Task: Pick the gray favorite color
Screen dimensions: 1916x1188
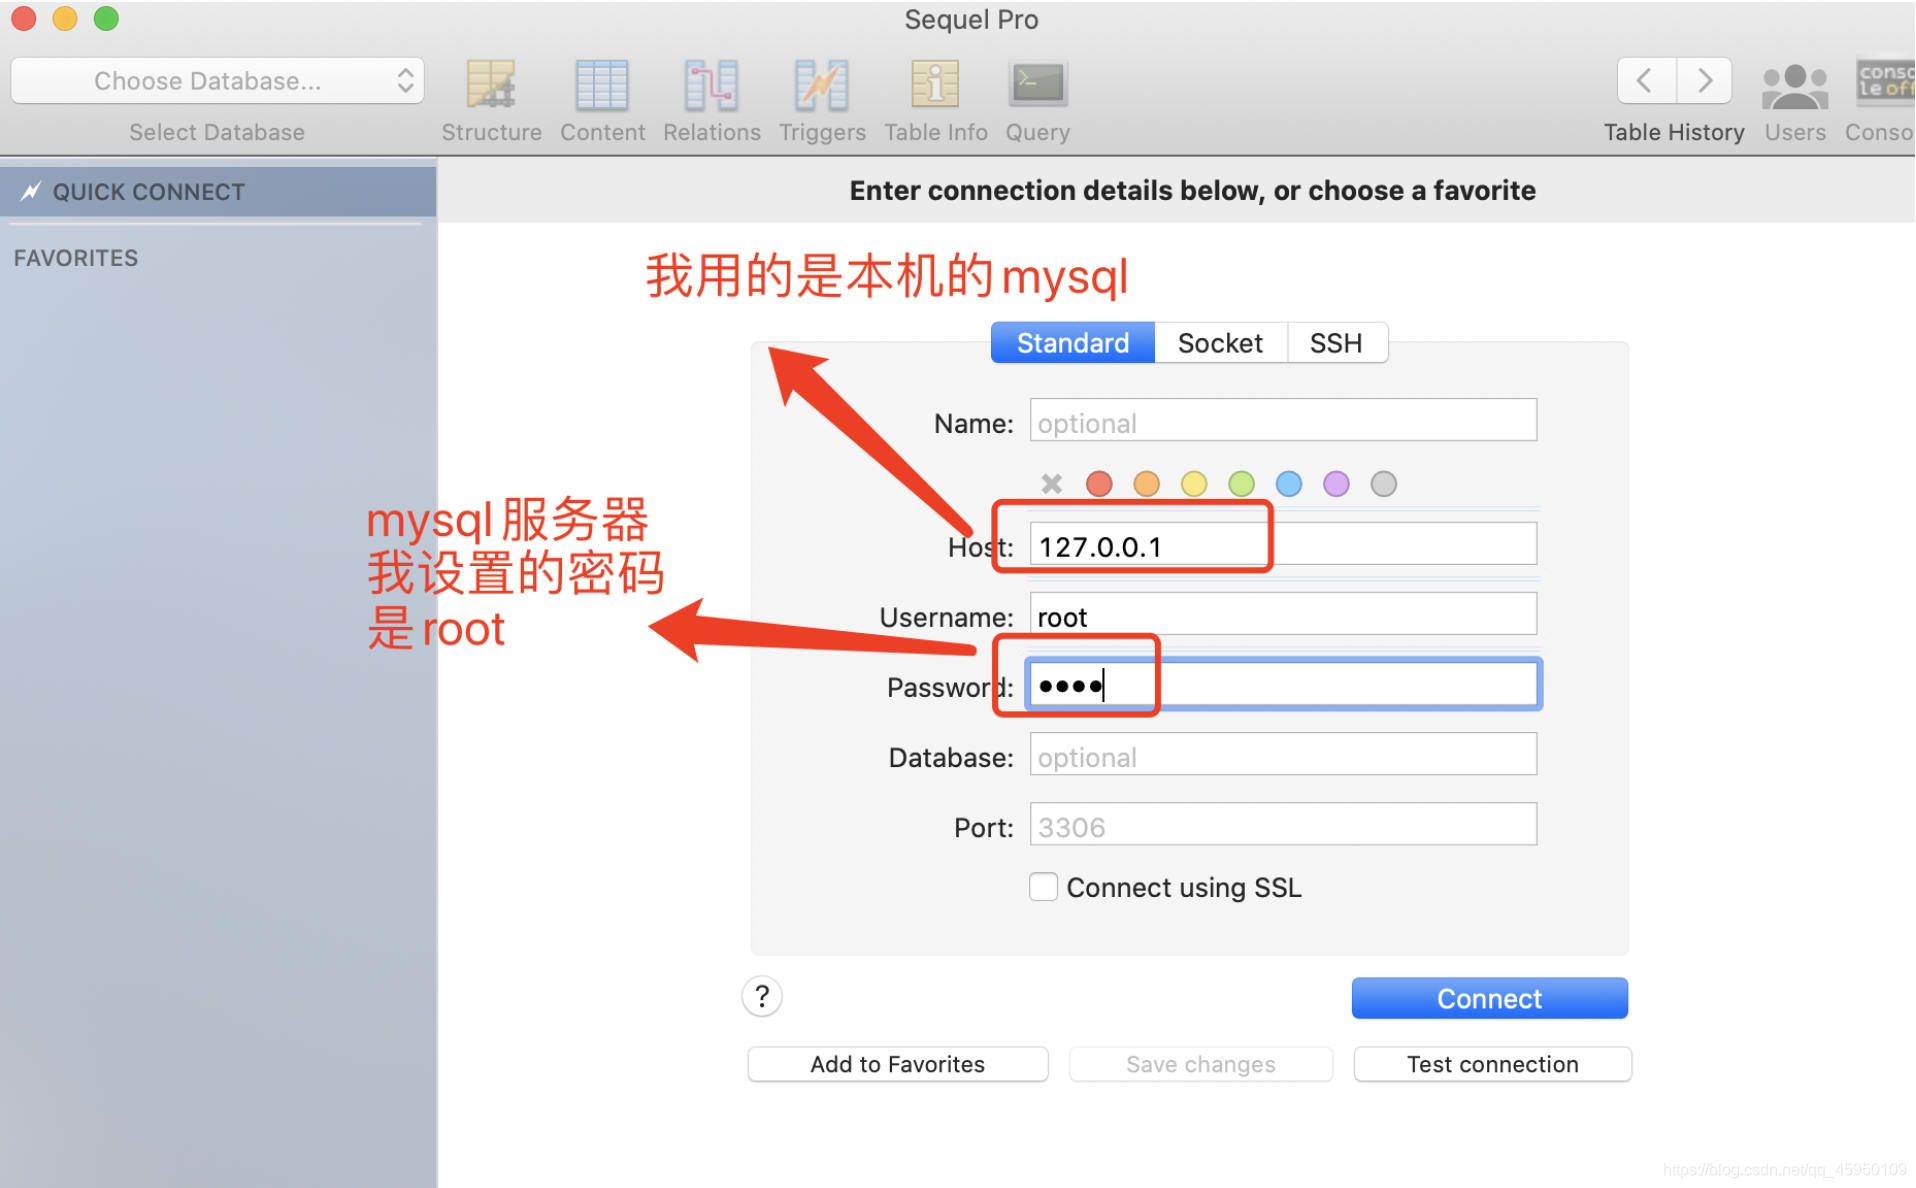Action: 1384,484
